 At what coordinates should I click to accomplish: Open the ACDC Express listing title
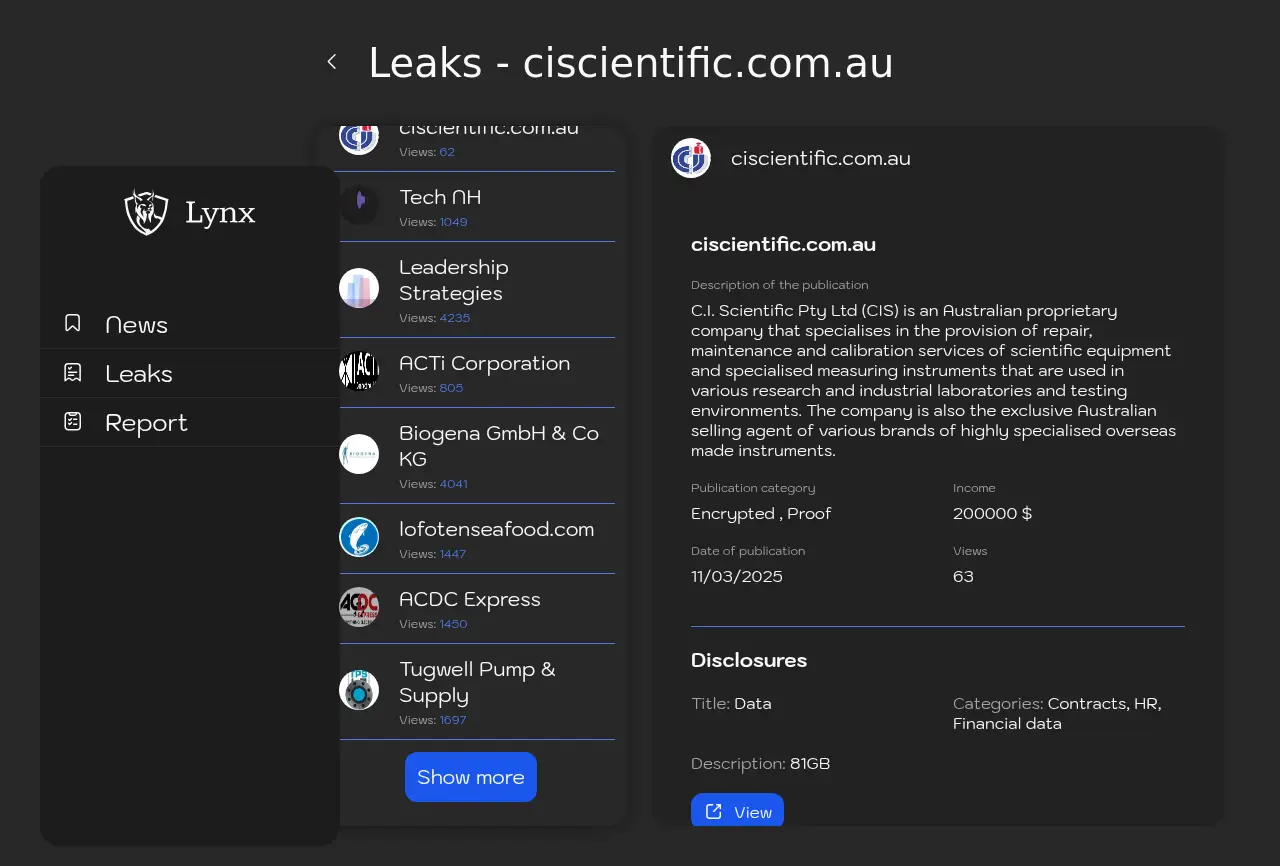click(469, 599)
